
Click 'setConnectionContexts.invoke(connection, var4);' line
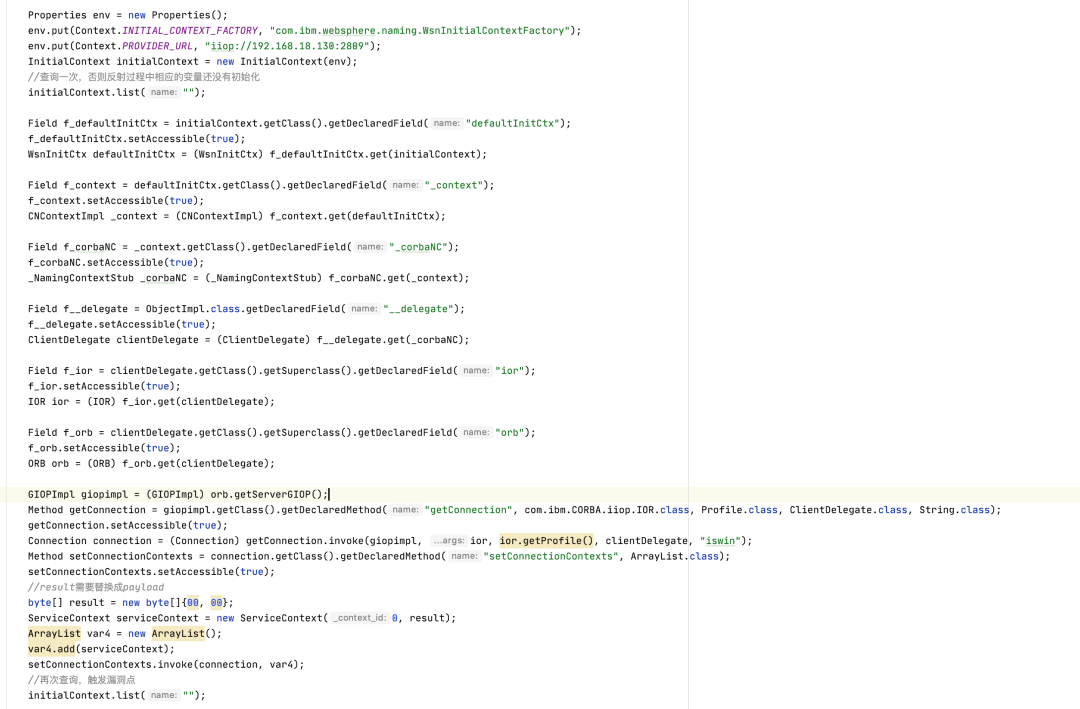[166, 665]
